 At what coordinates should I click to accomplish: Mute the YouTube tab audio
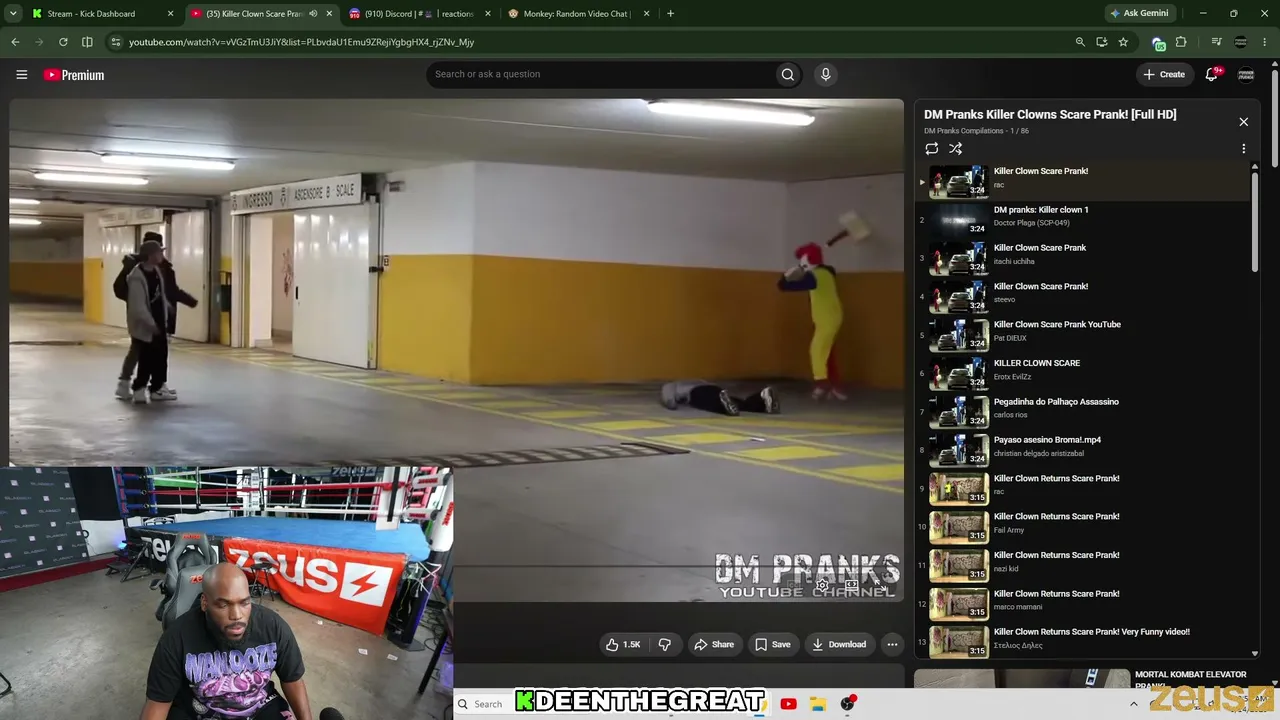(x=313, y=14)
